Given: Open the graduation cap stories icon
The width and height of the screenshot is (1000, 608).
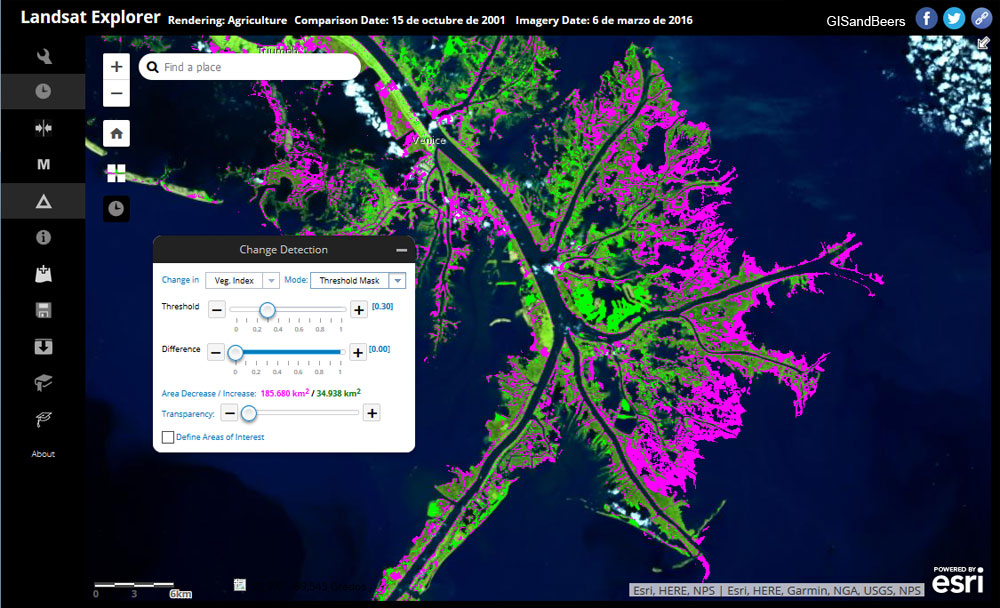Looking at the screenshot, I should [x=43, y=383].
